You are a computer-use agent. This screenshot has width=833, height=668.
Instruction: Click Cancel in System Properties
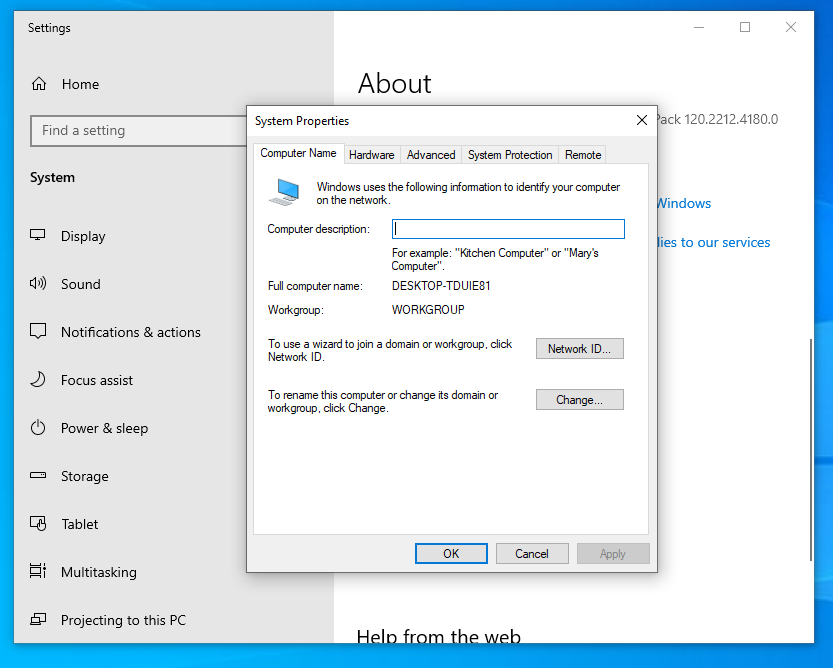pos(531,554)
